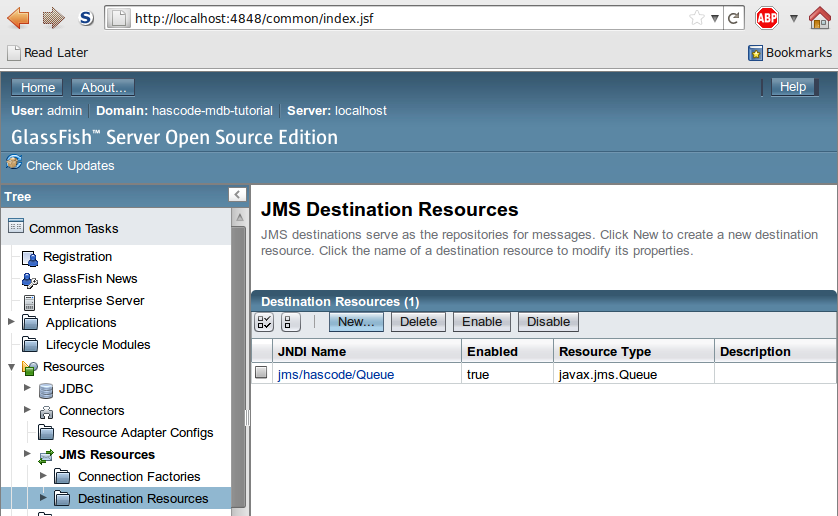Click the Registration icon
Image resolution: width=838 pixels, height=516 pixels.
pos(30,258)
